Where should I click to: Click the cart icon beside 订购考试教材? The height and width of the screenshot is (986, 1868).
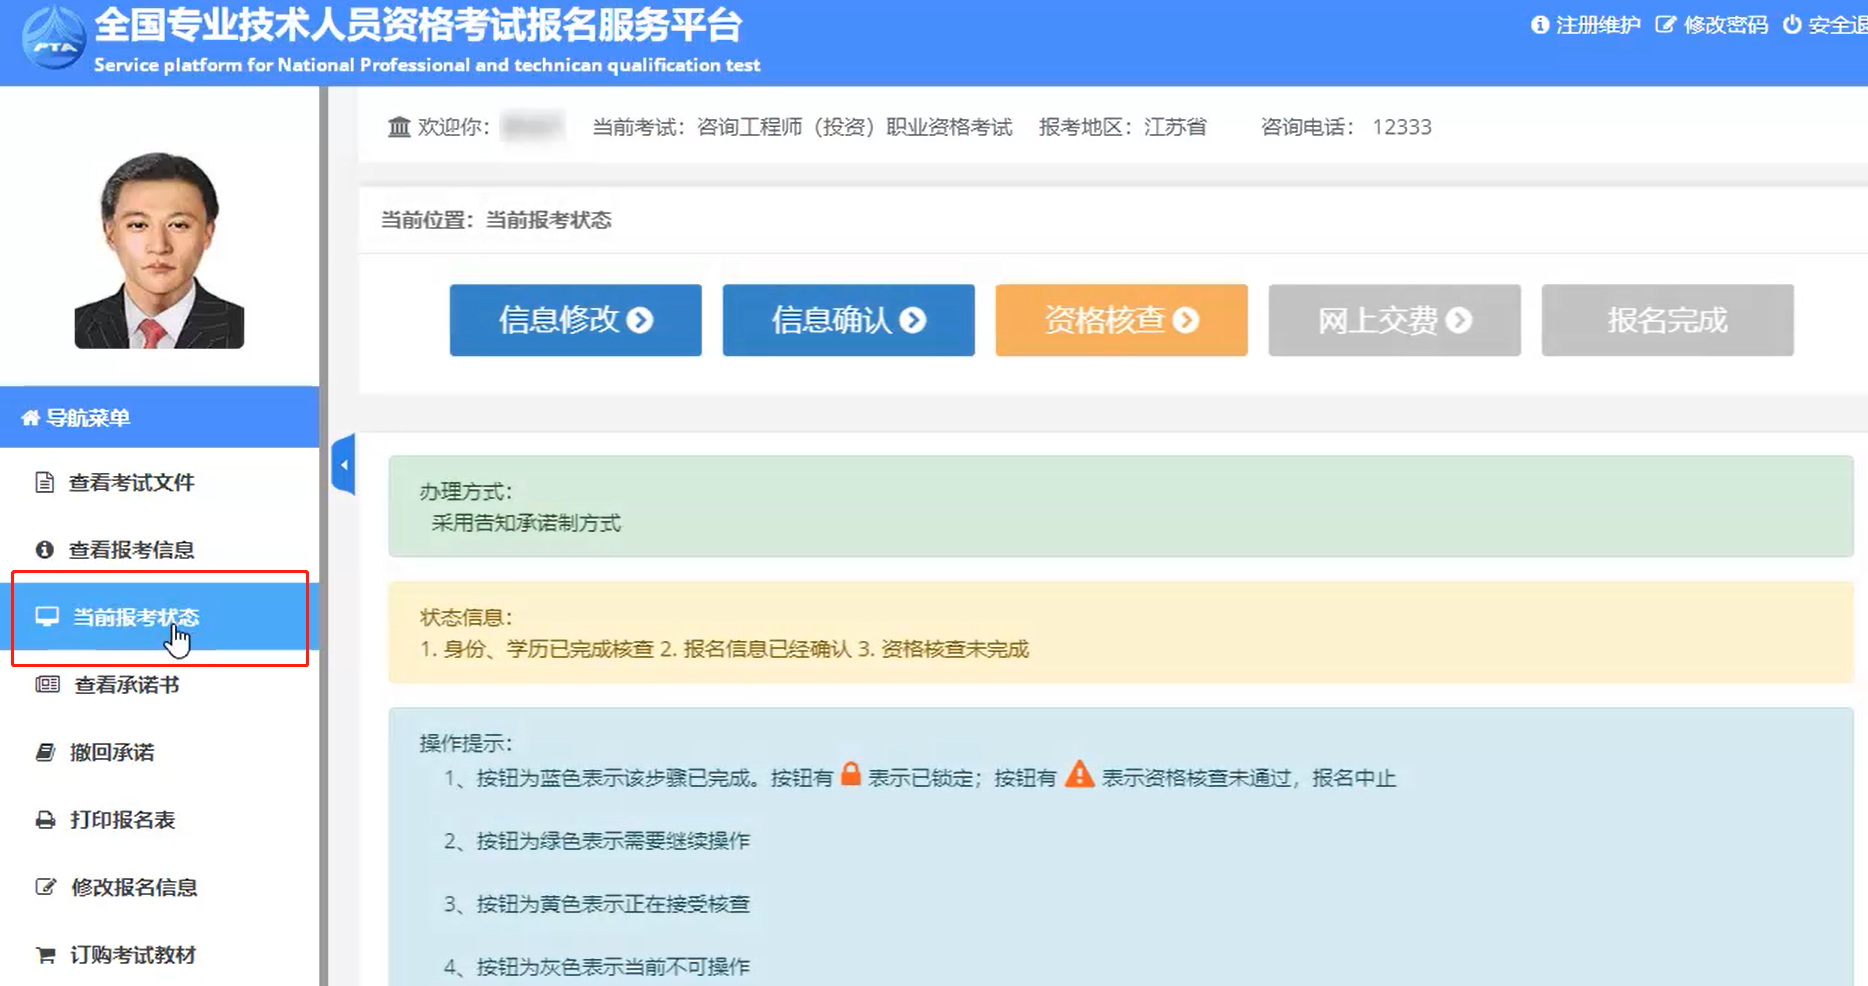45,955
